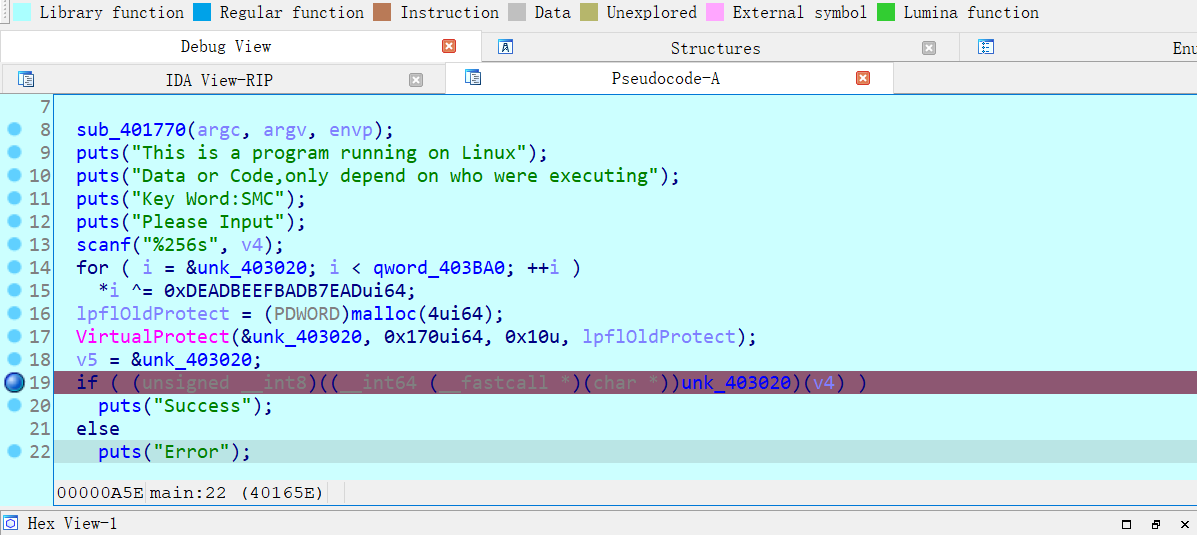Toggle breakpoint dot on line 13

pyautogui.click(x=15, y=245)
